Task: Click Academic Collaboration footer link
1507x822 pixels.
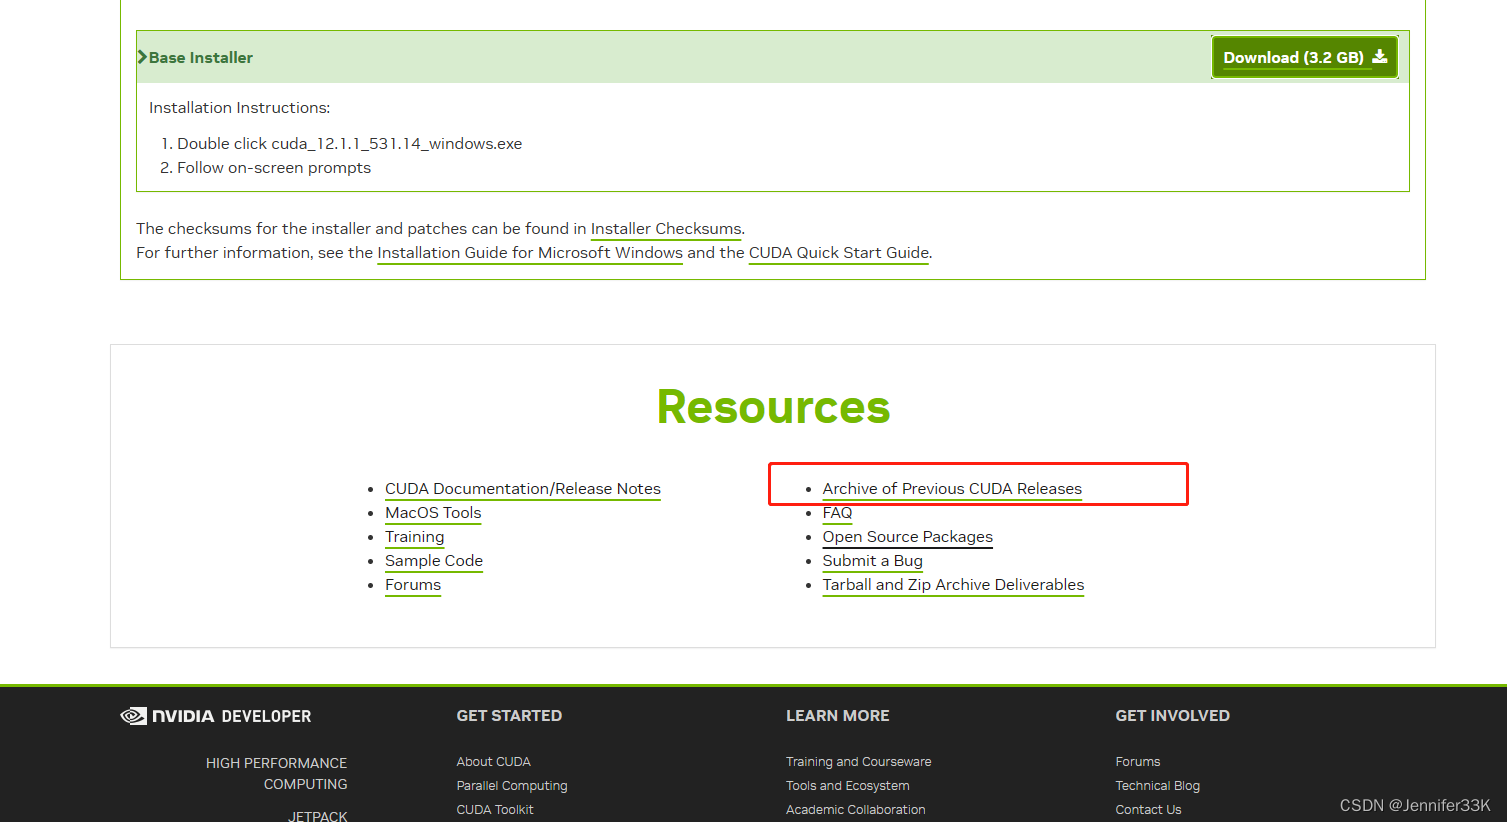Action: point(856,810)
